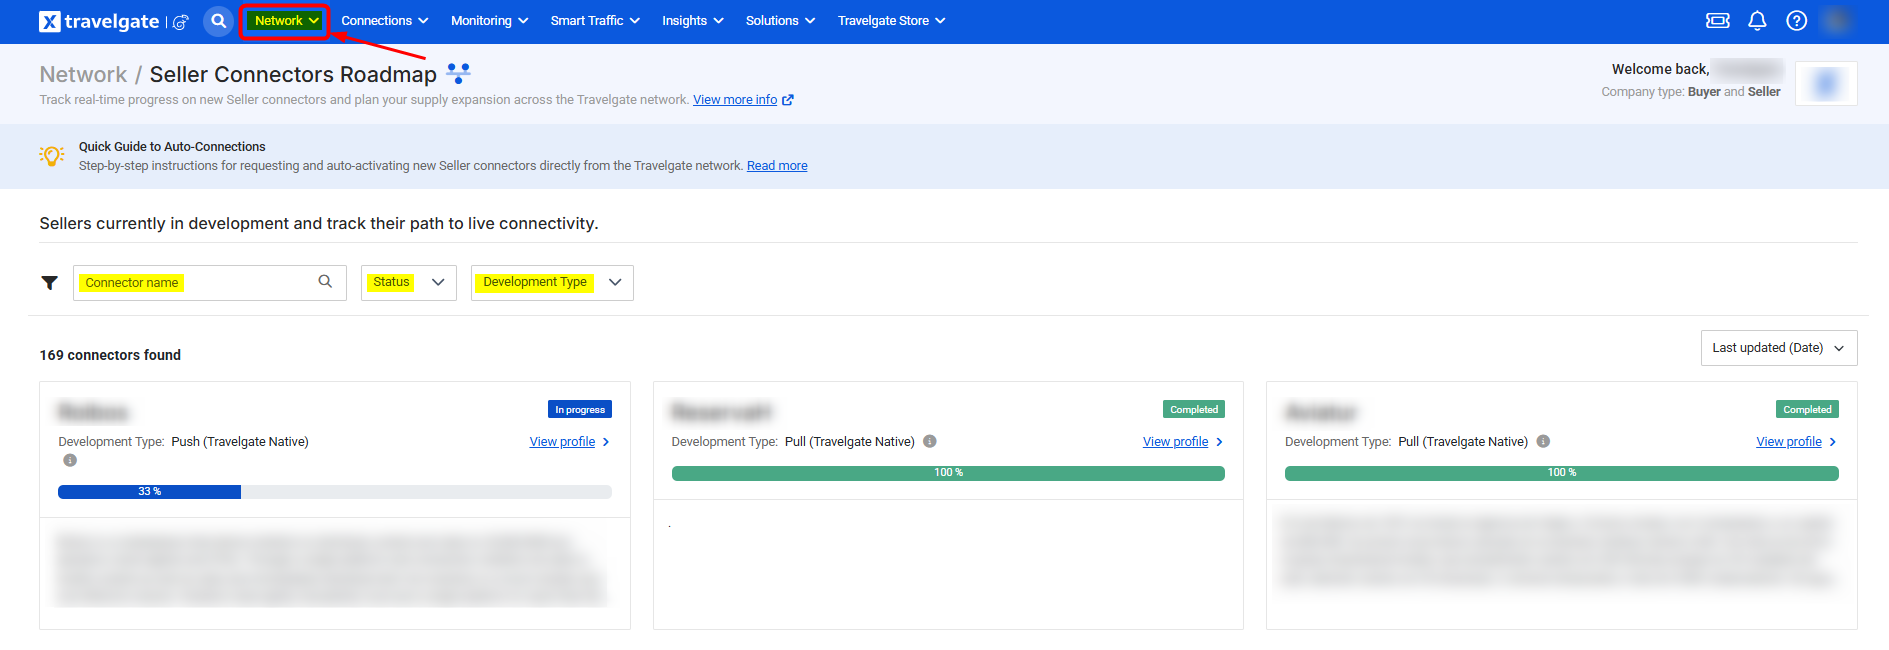Click info icon on second connector card

click(930, 441)
